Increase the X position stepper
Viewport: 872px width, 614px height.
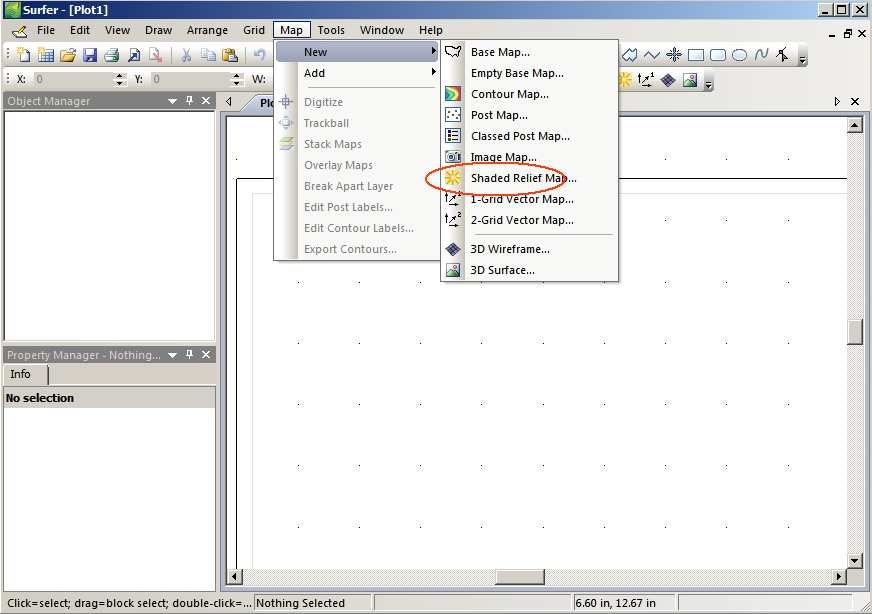point(120,76)
